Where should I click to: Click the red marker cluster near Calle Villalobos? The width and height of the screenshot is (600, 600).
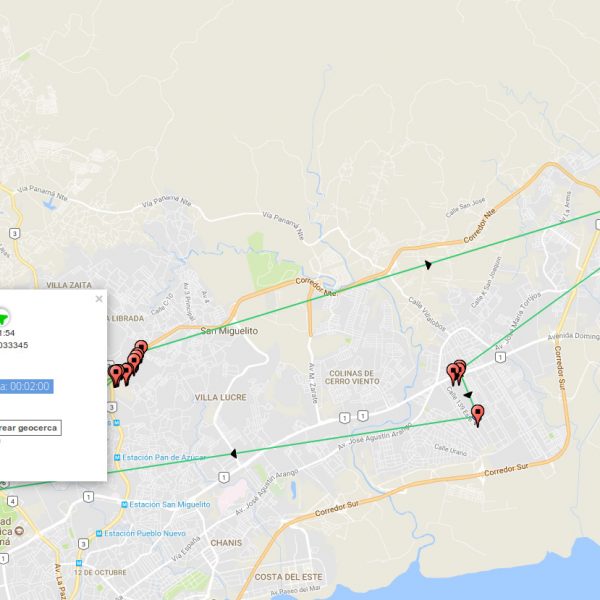coord(456,372)
